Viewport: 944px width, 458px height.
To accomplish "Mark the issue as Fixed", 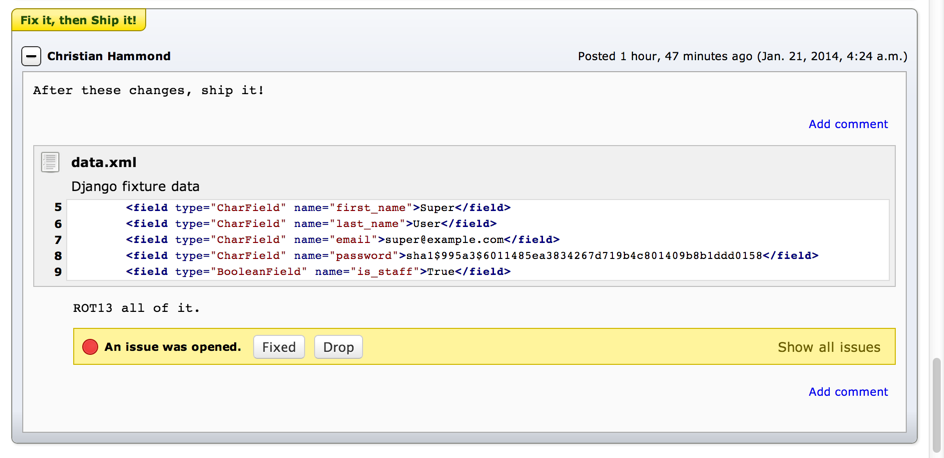I will 278,347.
